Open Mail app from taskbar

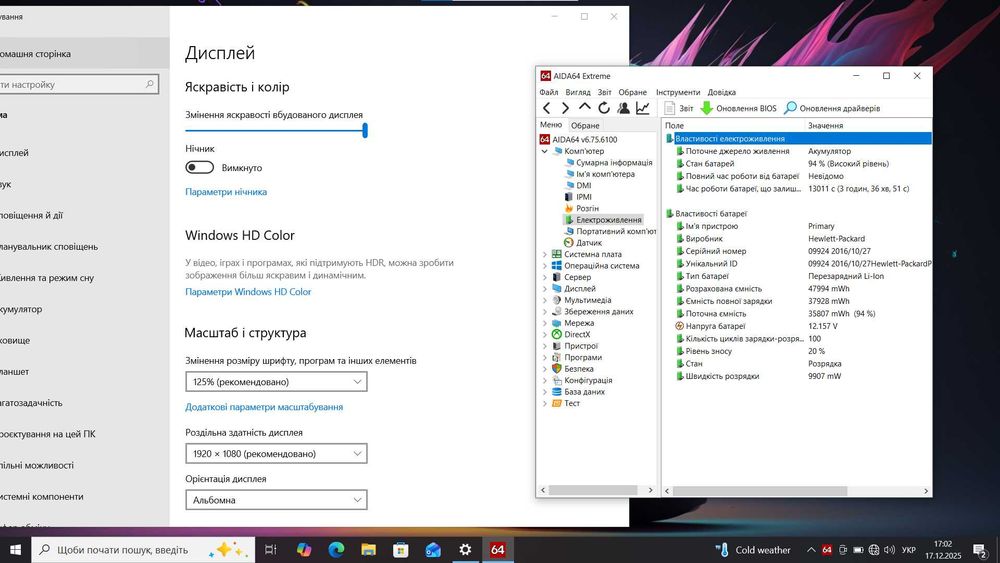433,550
